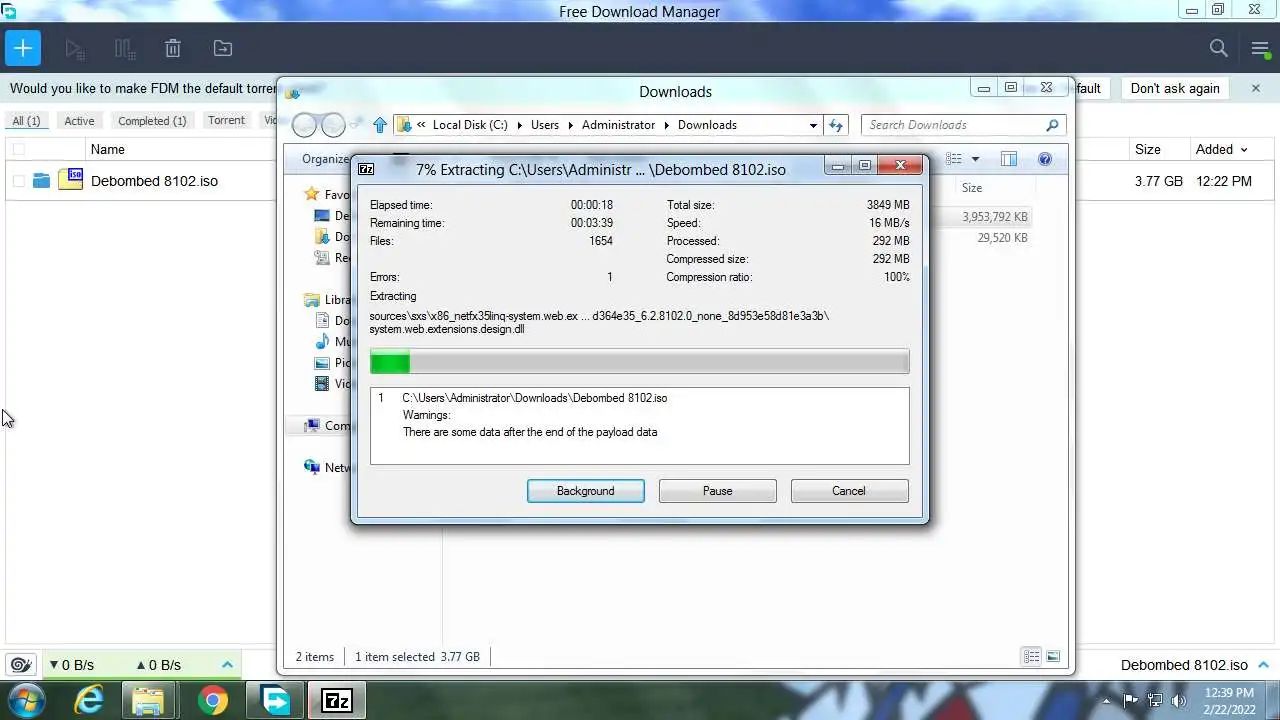Image resolution: width=1280 pixels, height=720 pixels.
Task: Switch Explorer to large icons view
Action: pyautogui.click(x=1053, y=657)
